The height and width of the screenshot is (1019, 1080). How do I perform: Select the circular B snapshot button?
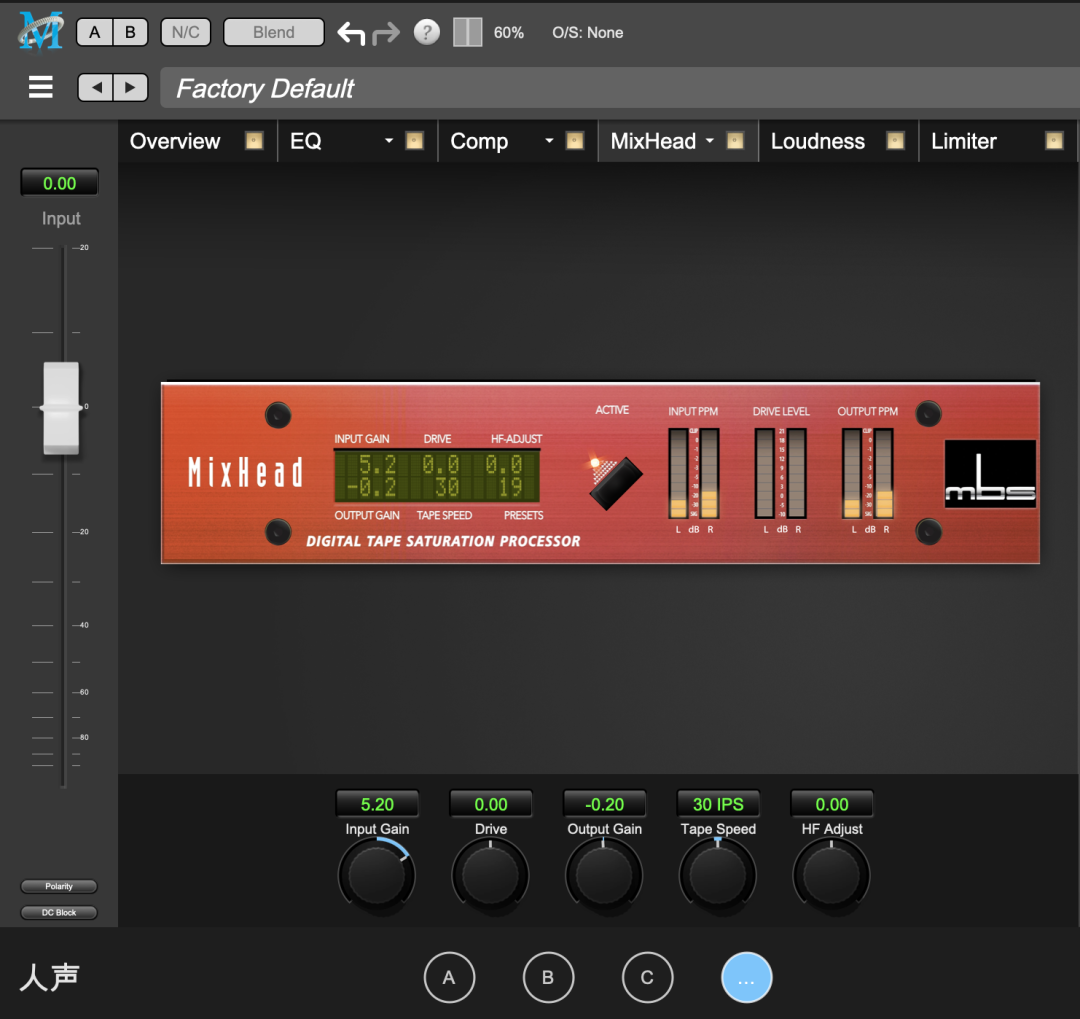click(548, 977)
